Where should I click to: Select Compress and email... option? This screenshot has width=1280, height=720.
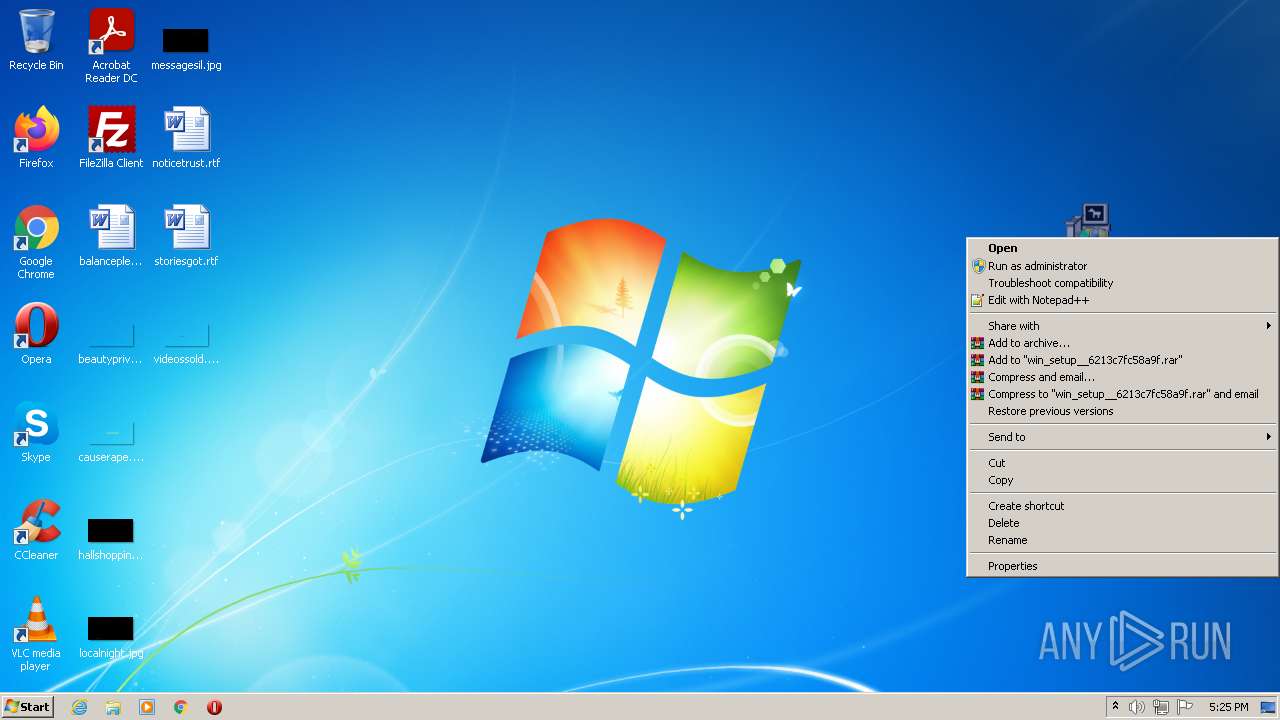click(x=1122, y=377)
